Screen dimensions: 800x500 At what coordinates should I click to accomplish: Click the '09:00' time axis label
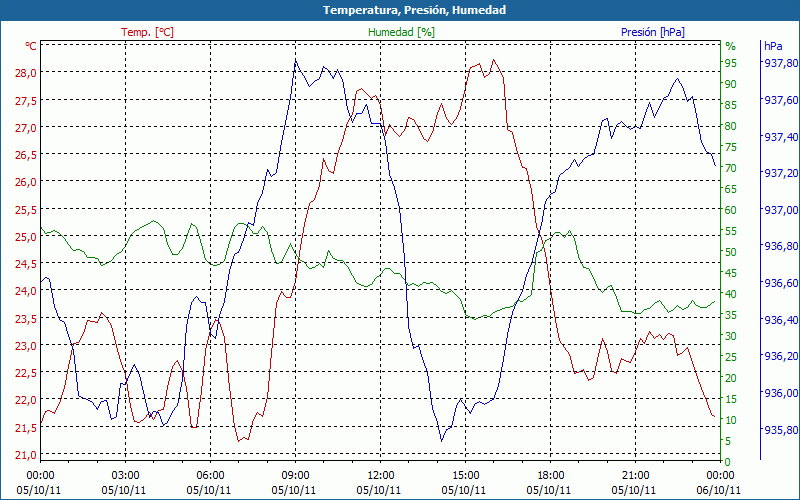[x=295, y=476]
